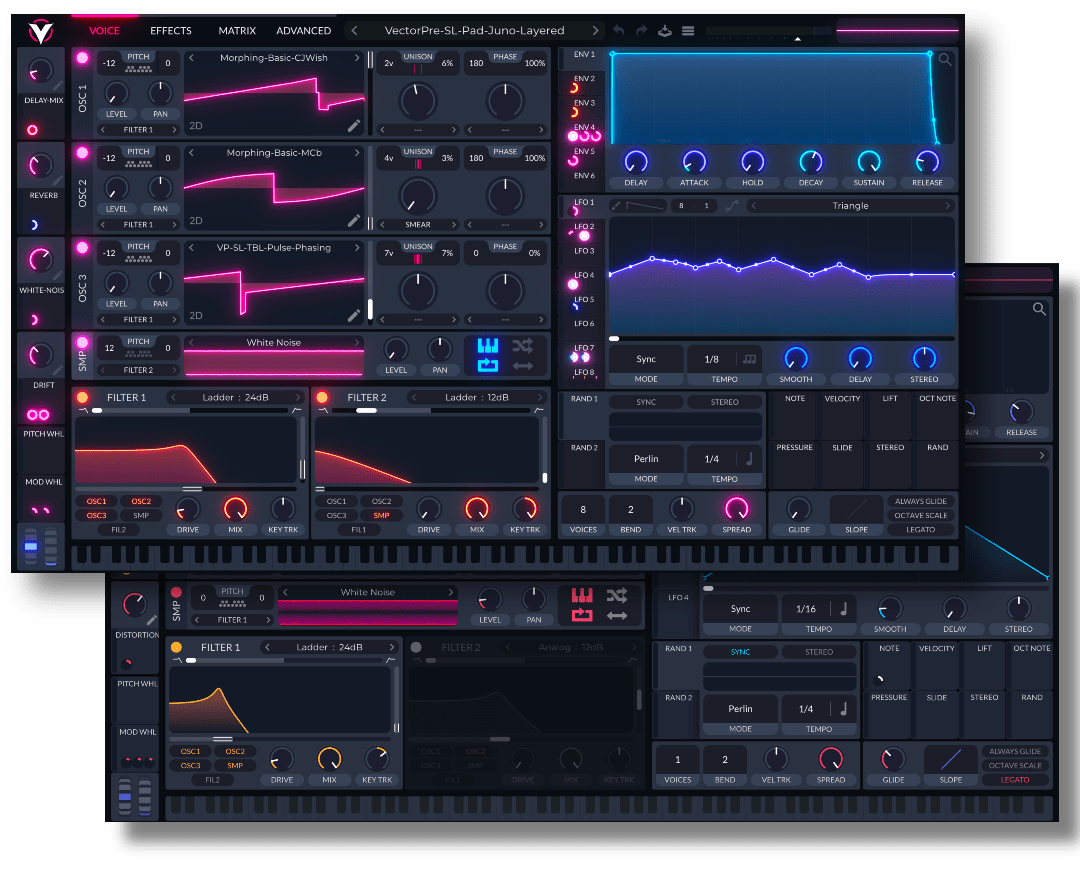
Task: Click the voices count field showing 8
Action: (583, 509)
